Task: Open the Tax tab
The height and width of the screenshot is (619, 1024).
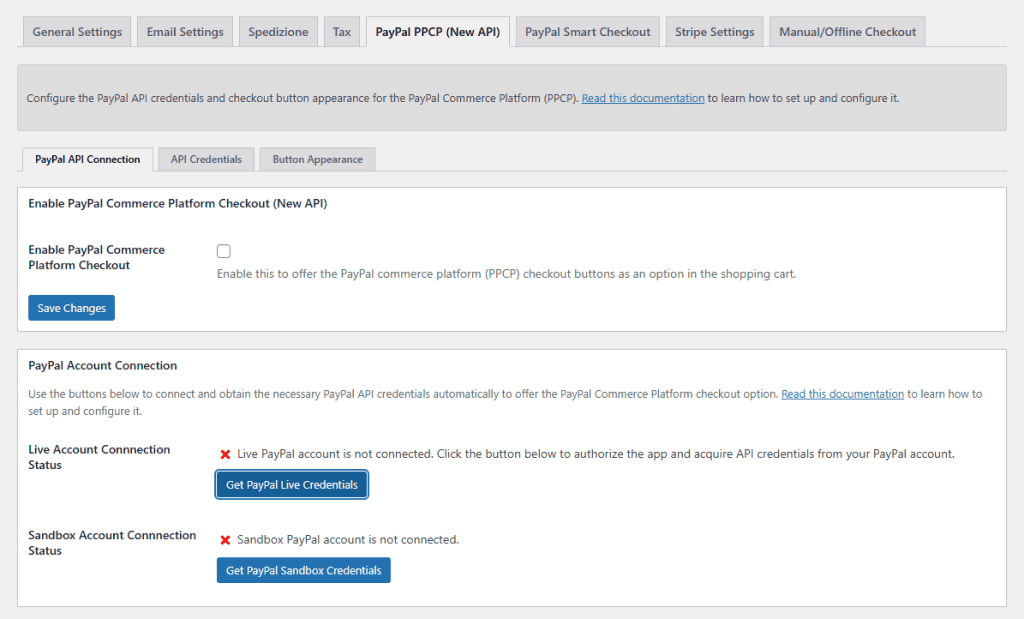Action: tap(341, 31)
